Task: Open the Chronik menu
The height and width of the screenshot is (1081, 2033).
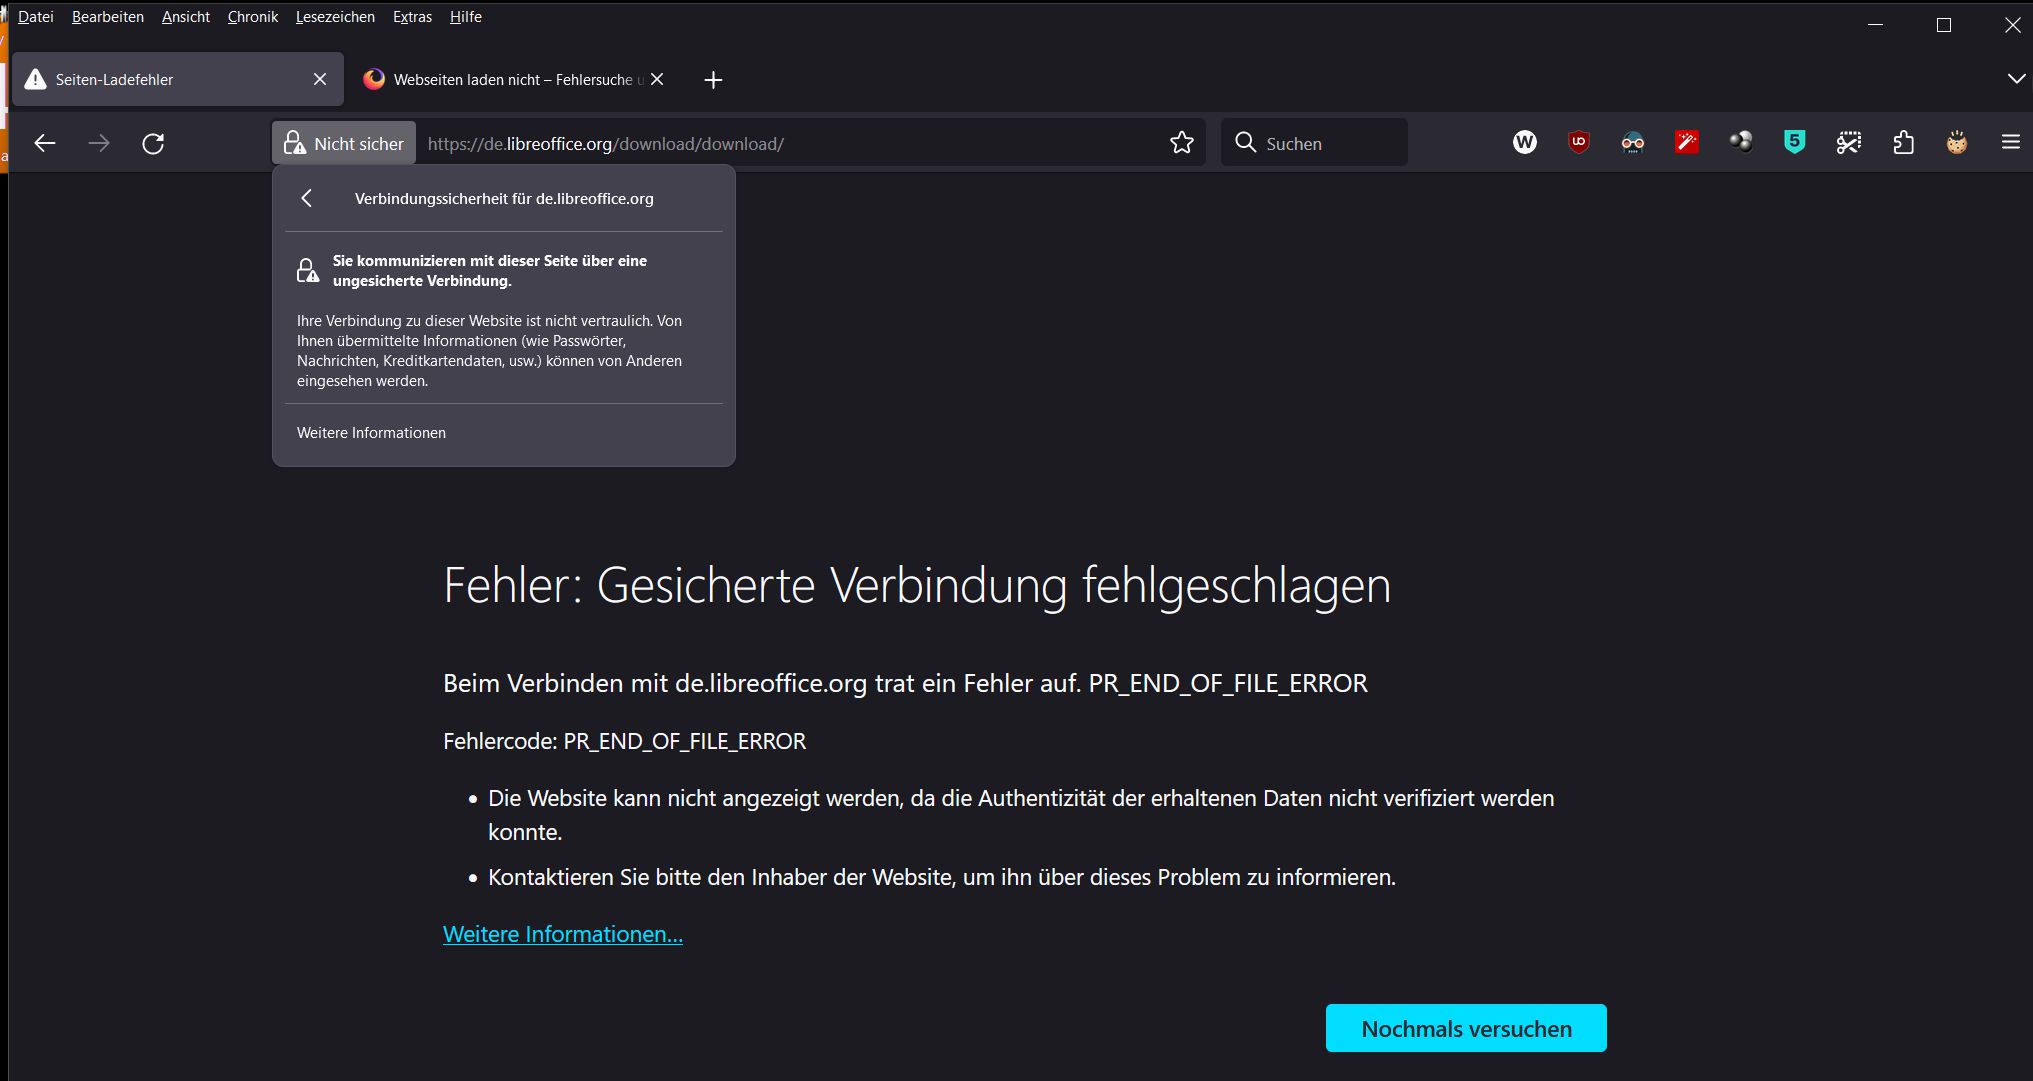Action: click(253, 17)
